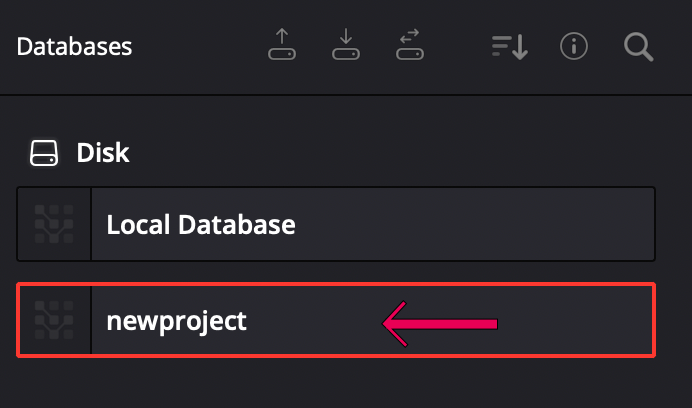Click blank header space between Databases and backup icon
This screenshot has width=692, height=408.
click(x=199, y=46)
